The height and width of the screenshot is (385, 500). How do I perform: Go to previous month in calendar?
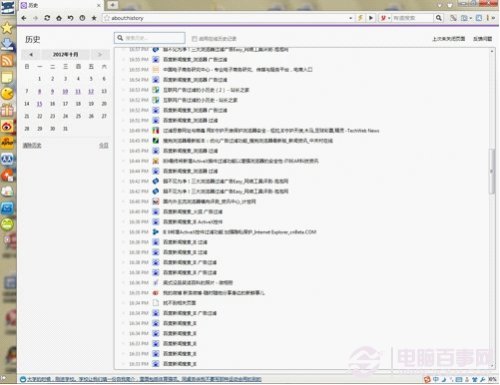pos(31,54)
